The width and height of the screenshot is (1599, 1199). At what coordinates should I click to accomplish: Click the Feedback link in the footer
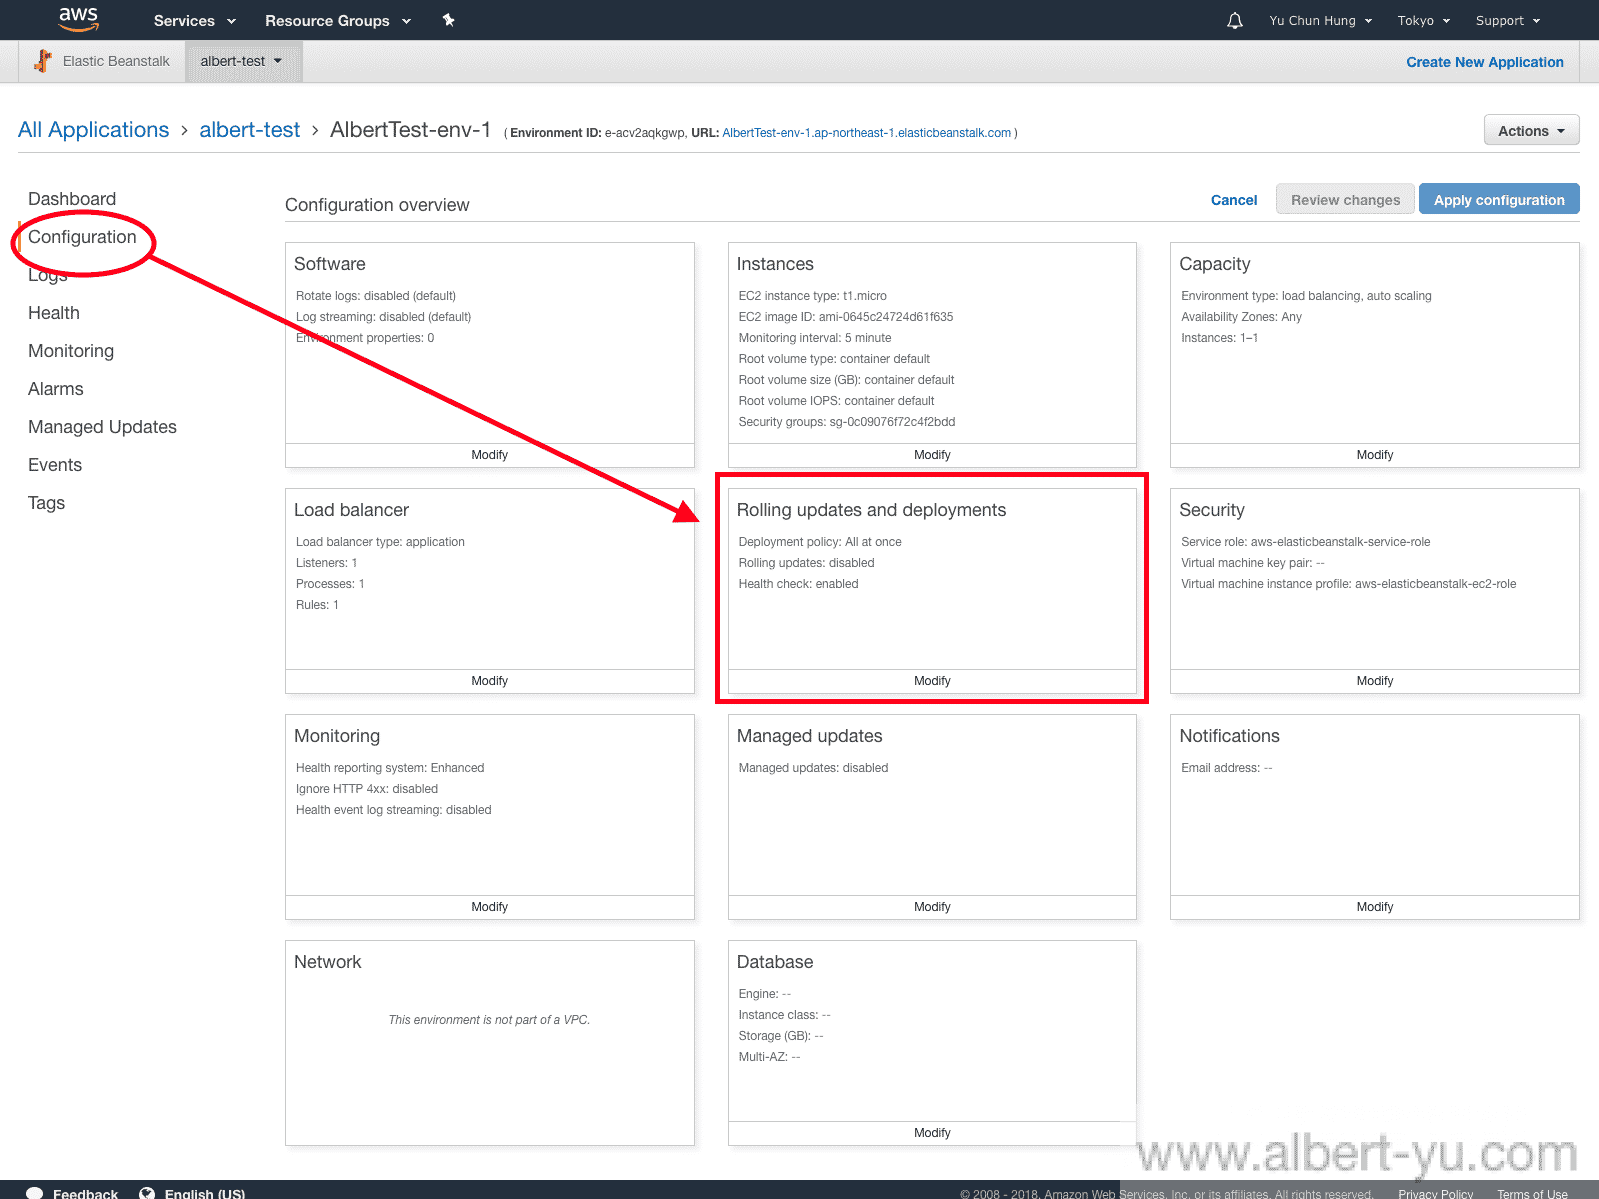(85, 1193)
